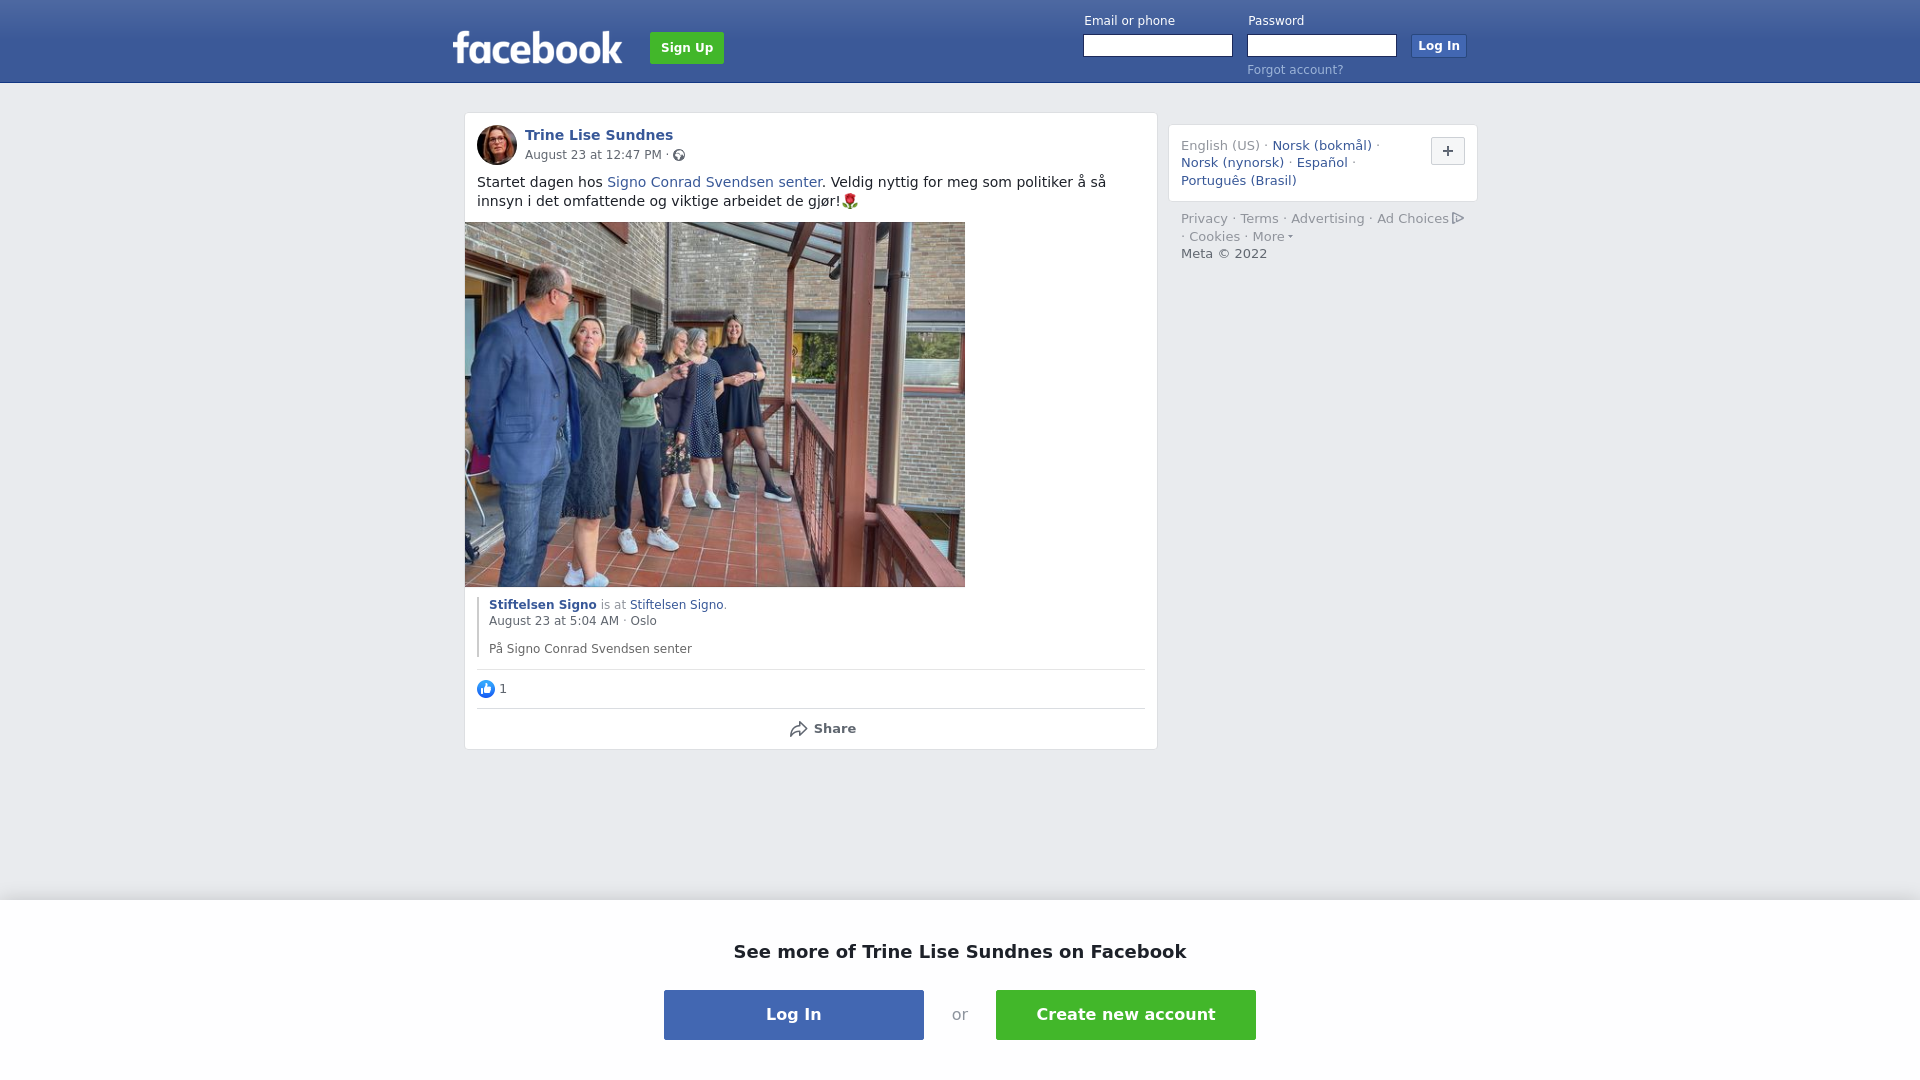Screen dimensions: 1920x1080
Task: Focus the Password field
Action: pos(1322,46)
